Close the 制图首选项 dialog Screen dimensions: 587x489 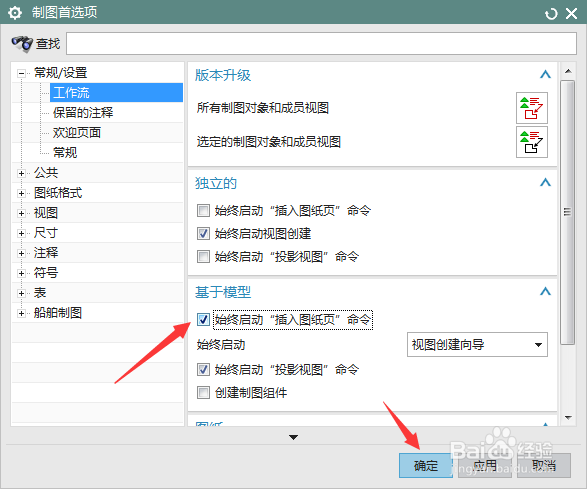572,14
